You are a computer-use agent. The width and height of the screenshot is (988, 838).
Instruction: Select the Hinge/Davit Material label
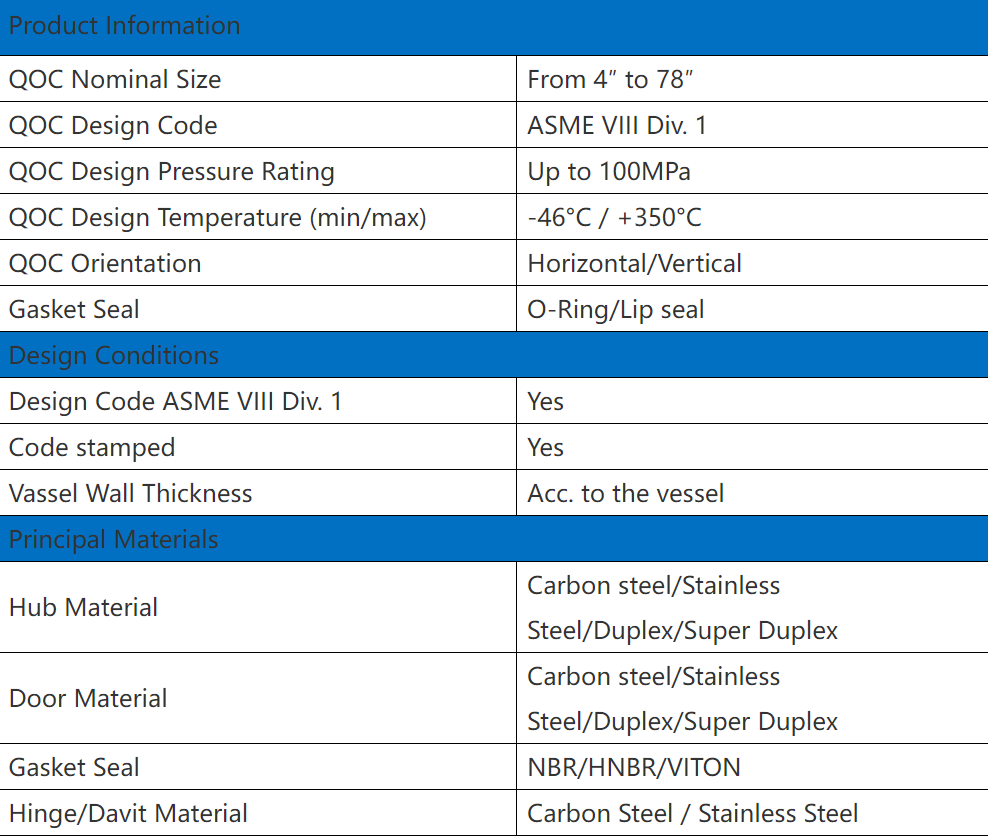(128, 813)
